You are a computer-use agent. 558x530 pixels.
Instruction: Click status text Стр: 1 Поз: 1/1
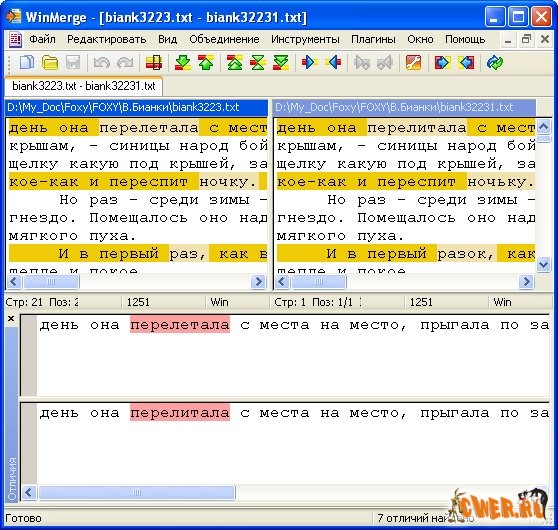coord(314,303)
